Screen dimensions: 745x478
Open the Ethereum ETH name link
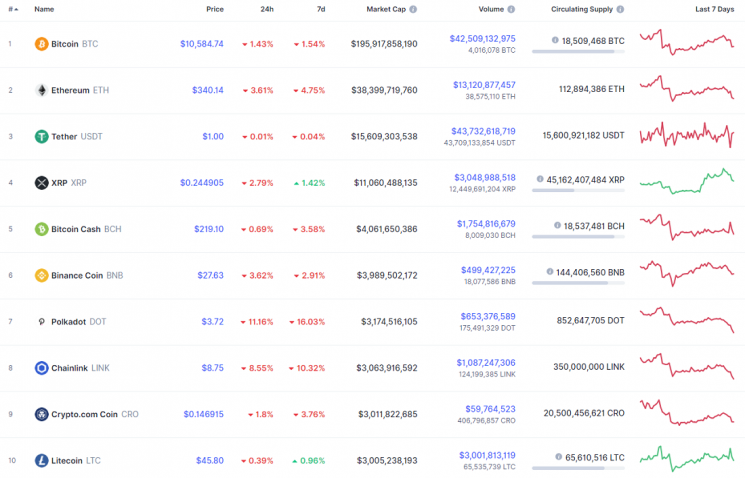[80, 90]
